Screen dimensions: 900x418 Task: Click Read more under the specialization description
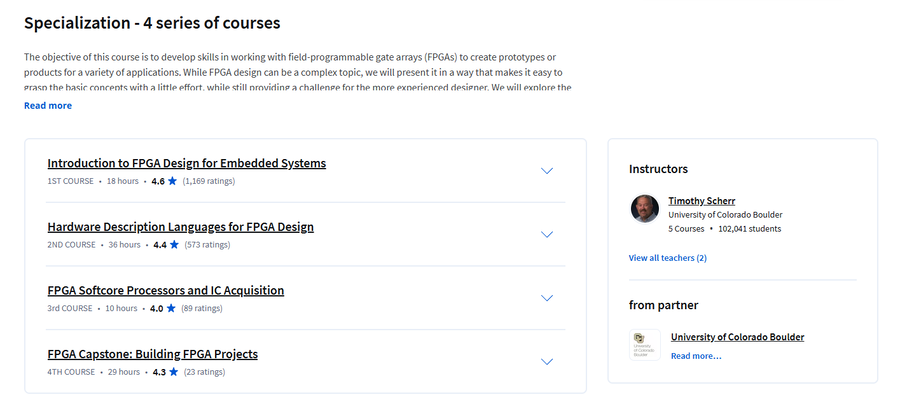(x=48, y=106)
